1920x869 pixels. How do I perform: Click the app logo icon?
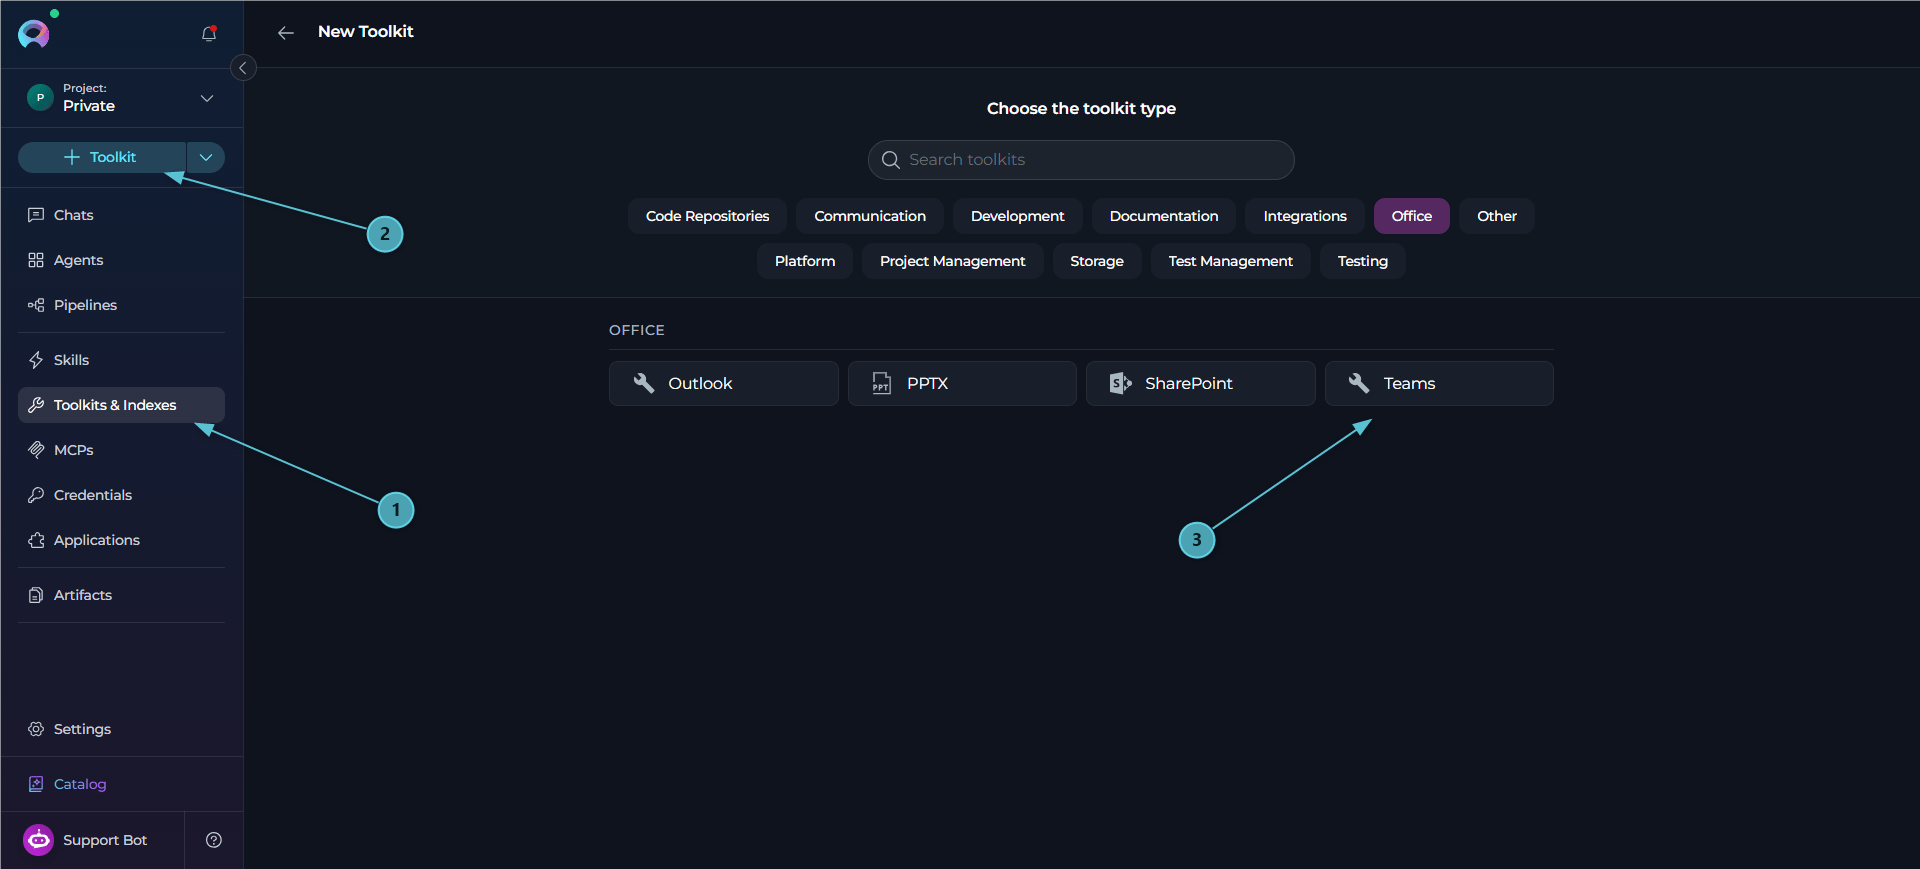pyautogui.click(x=34, y=34)
